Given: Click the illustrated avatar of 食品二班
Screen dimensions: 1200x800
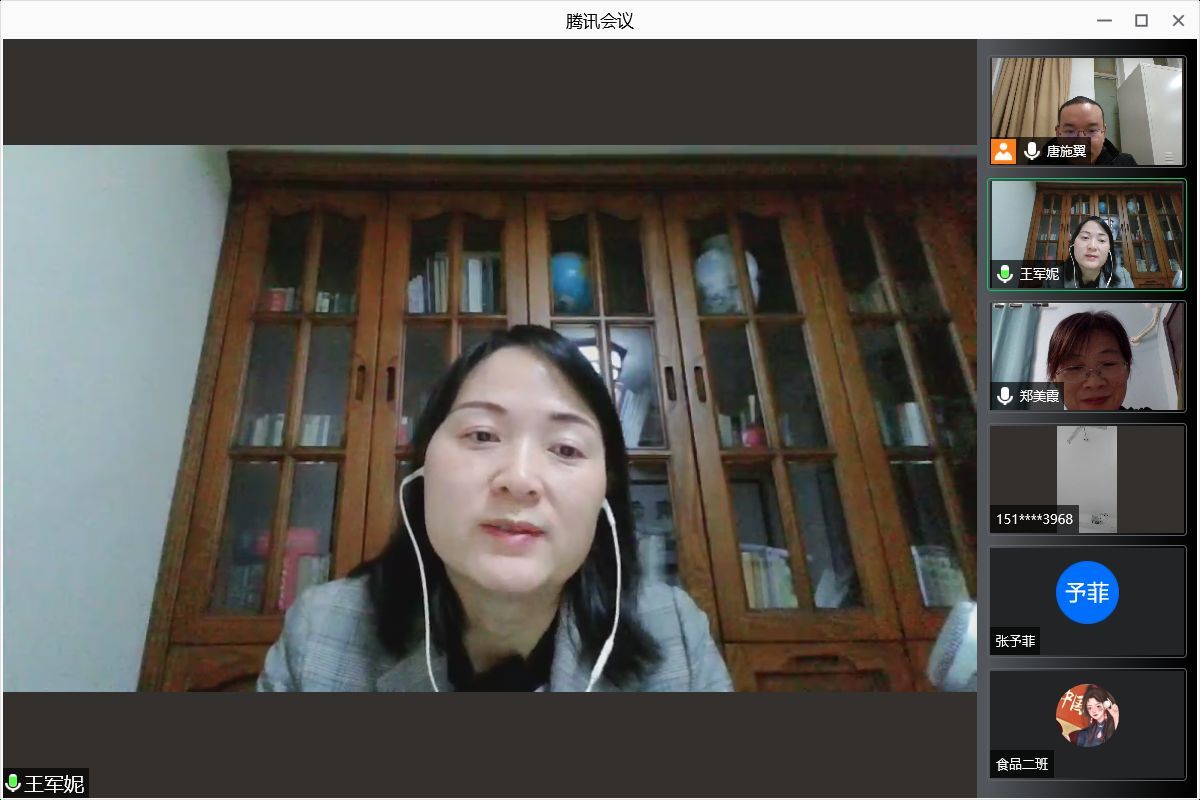Looking at the screenshot, I should point(1087,715).
